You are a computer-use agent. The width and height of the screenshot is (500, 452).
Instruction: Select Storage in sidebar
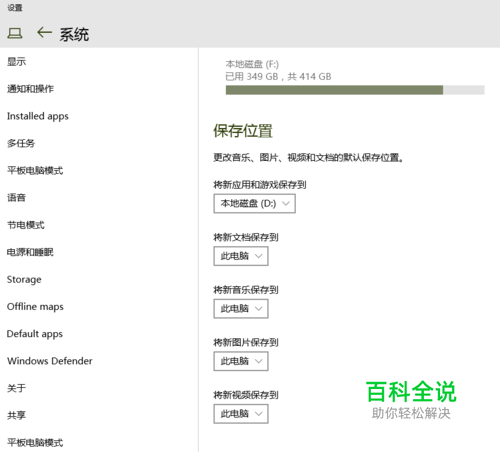coord(24,279)
